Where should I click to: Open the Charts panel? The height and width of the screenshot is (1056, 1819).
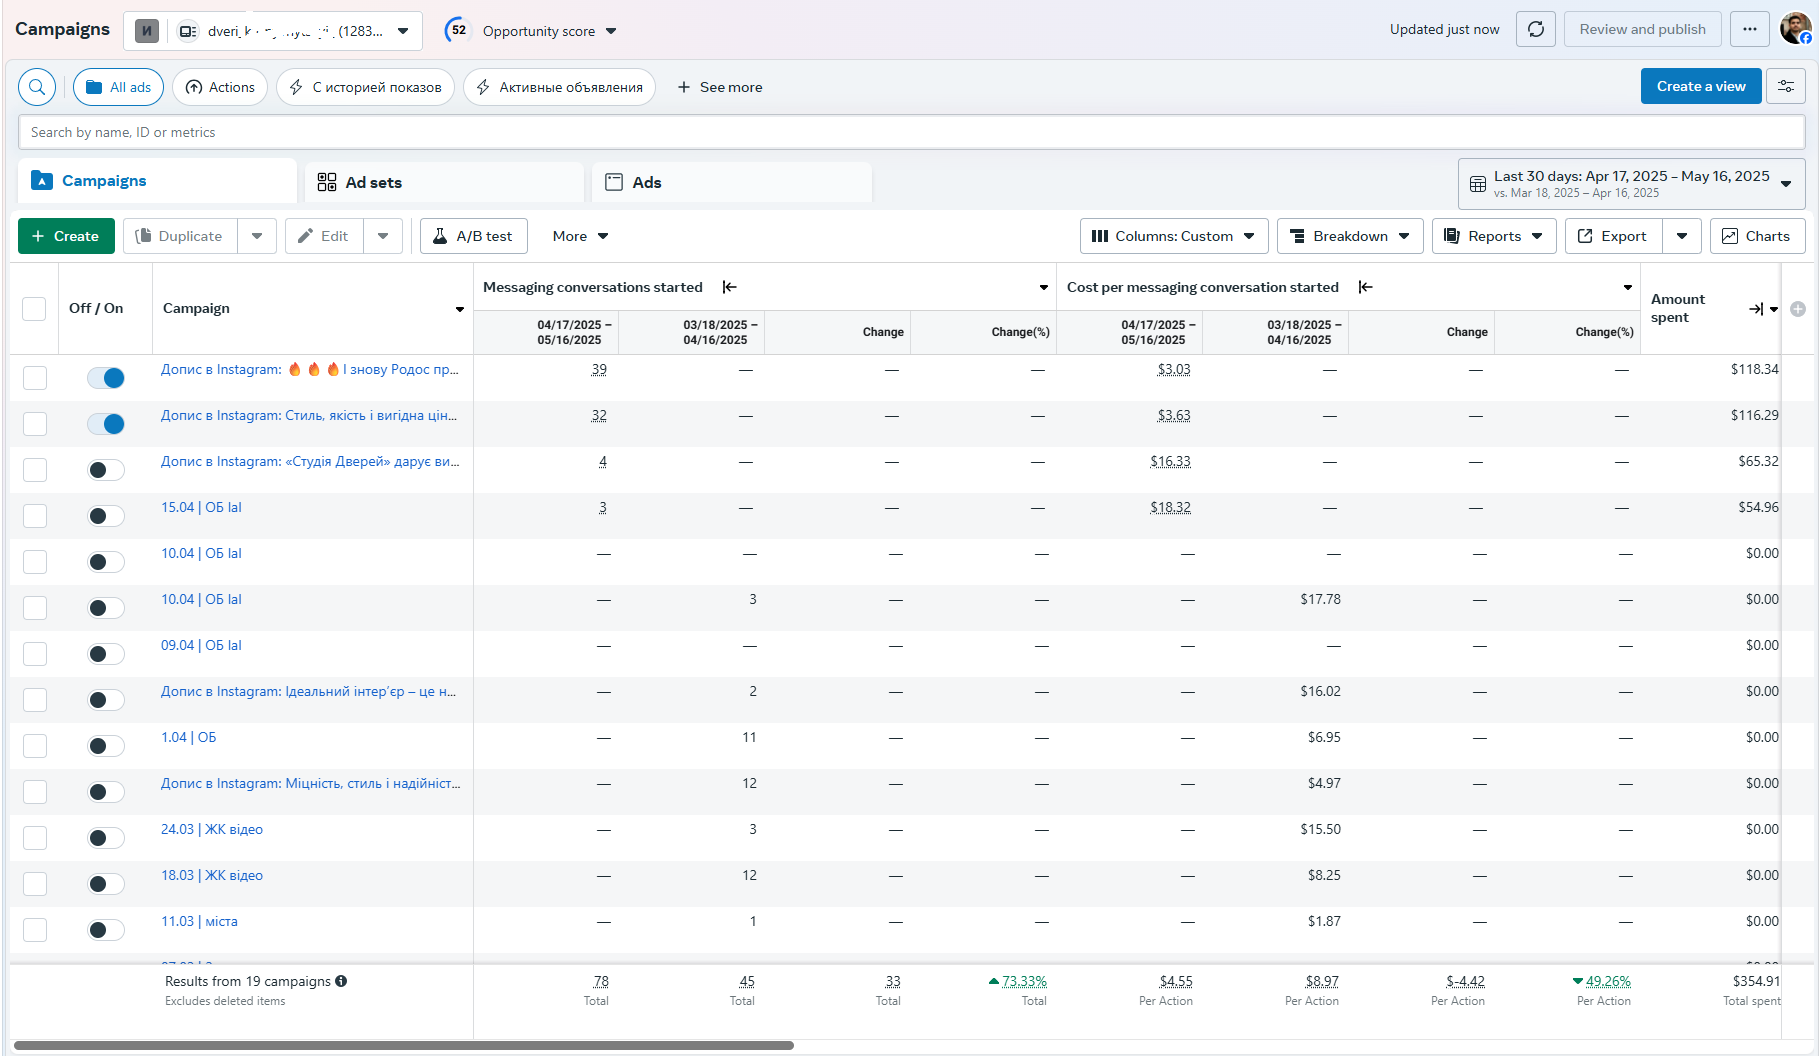point(1757,236)
